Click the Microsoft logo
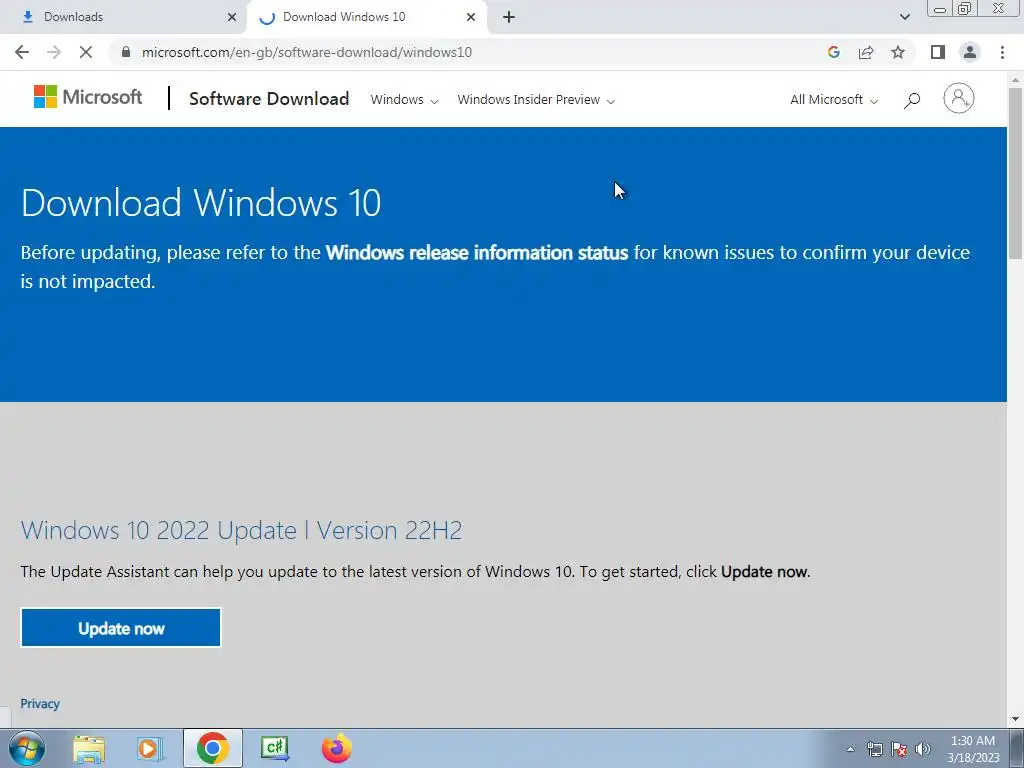The image size is (1024, 768). click(88, 97)
